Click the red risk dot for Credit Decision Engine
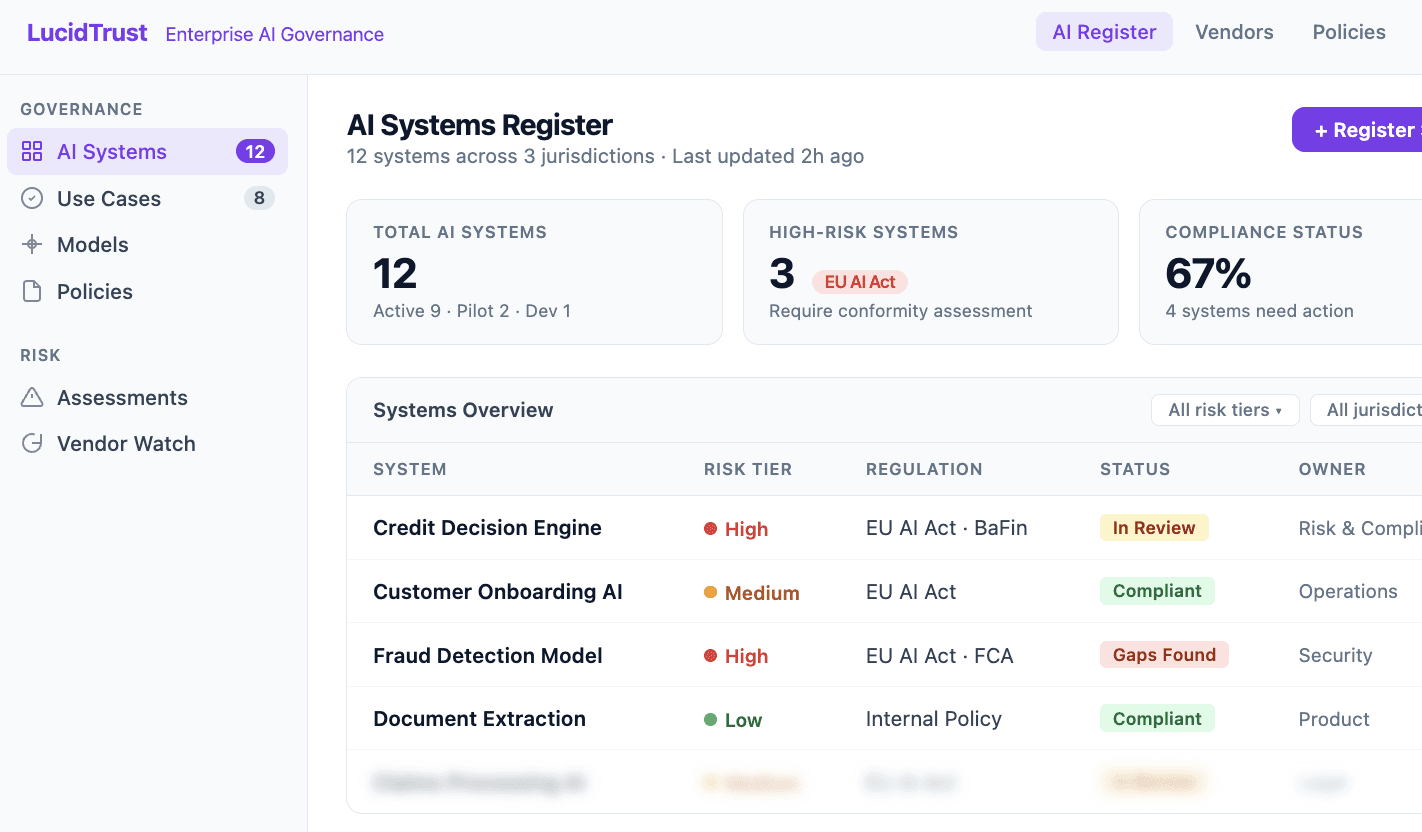Image resolution: width=1422 pixels, height=832 pixels. 710,529
